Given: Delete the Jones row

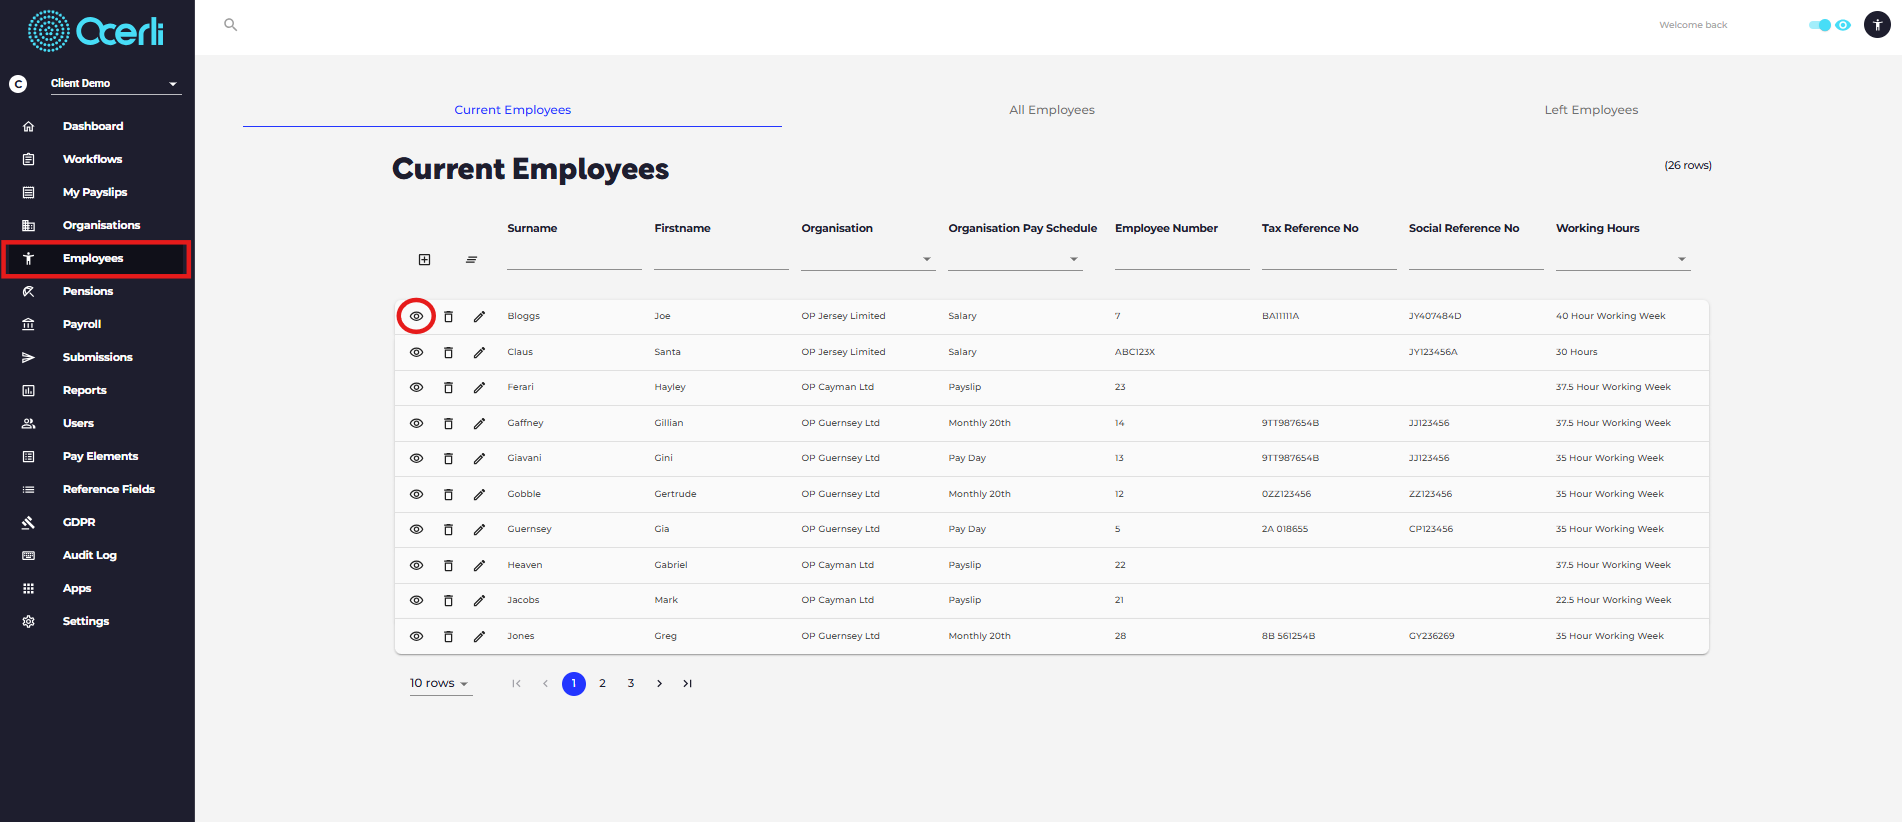Looking at the screenshot, I should [x=448, y=636].
